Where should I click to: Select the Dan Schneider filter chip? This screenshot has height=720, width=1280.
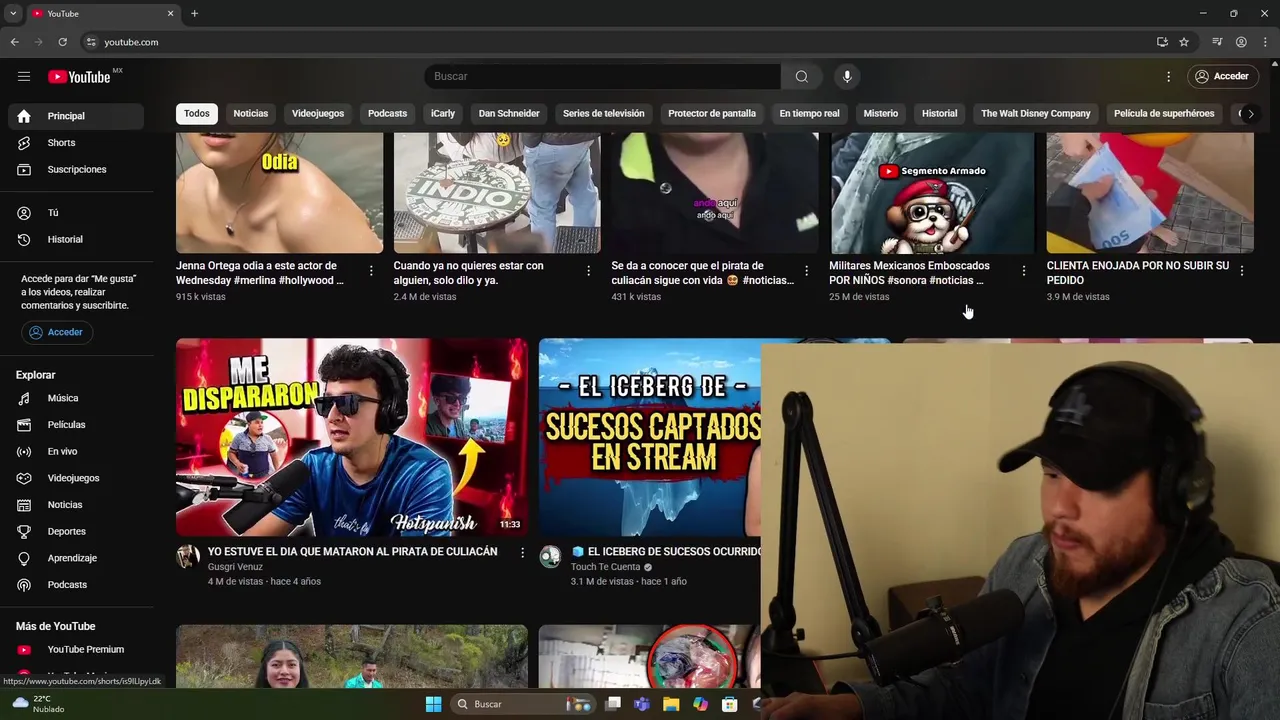pos(509,113)
